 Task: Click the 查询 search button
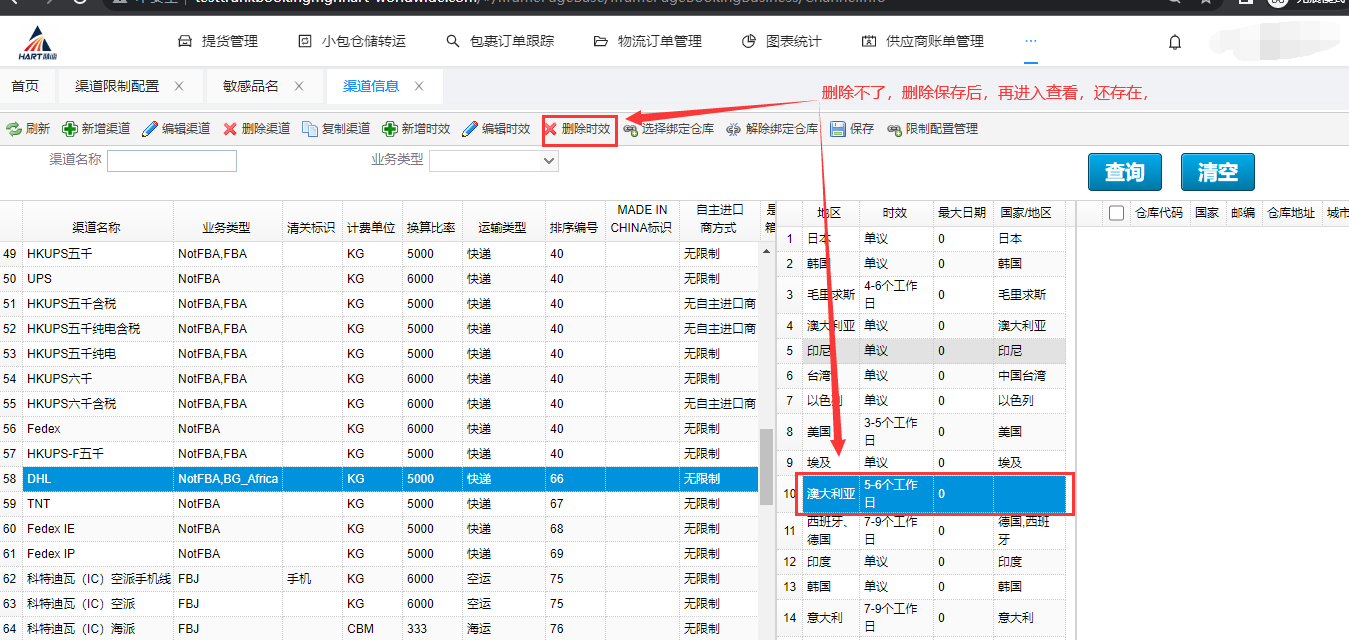(x=1124, y=172)
